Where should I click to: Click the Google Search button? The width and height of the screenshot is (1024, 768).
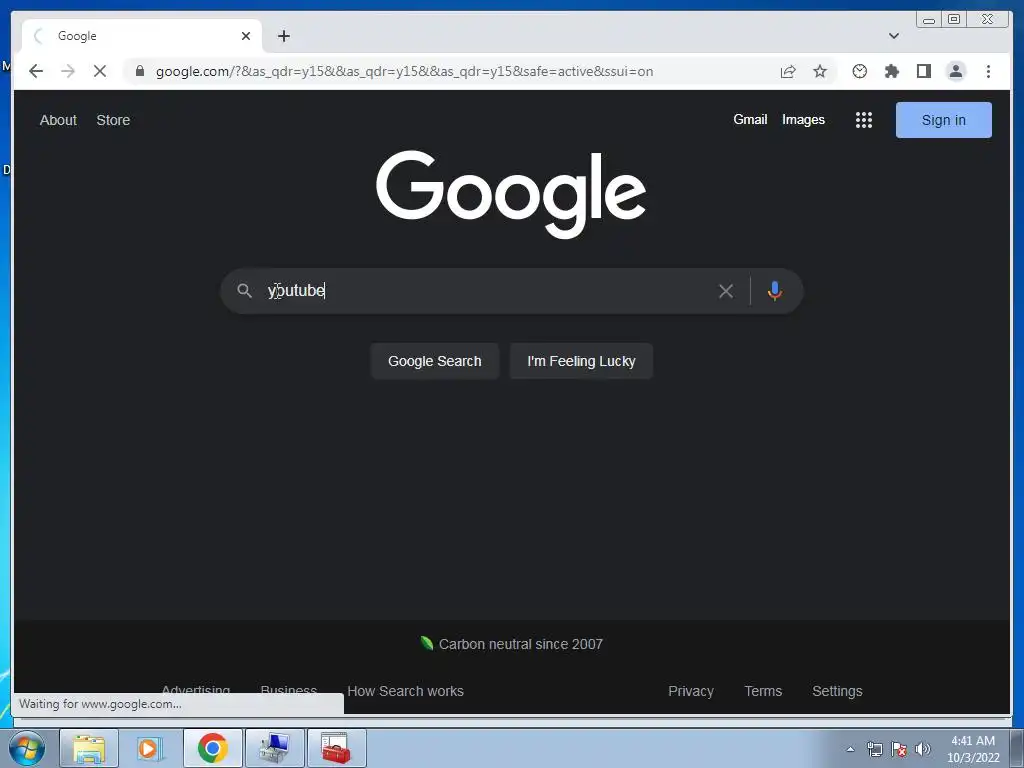(x=434, y=361)
